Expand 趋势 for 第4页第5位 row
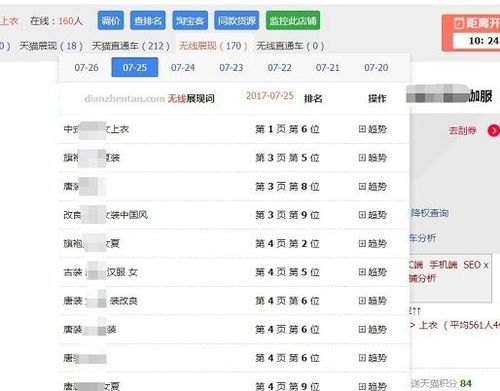The image size is (500, 391). (x=373, y=272)
